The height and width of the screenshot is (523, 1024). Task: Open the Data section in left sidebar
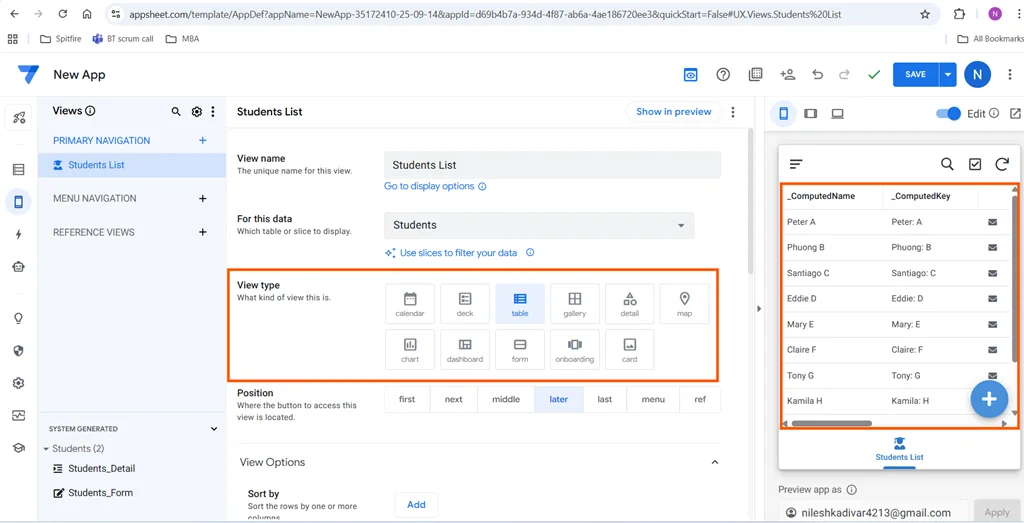click(x=18, y=170)
